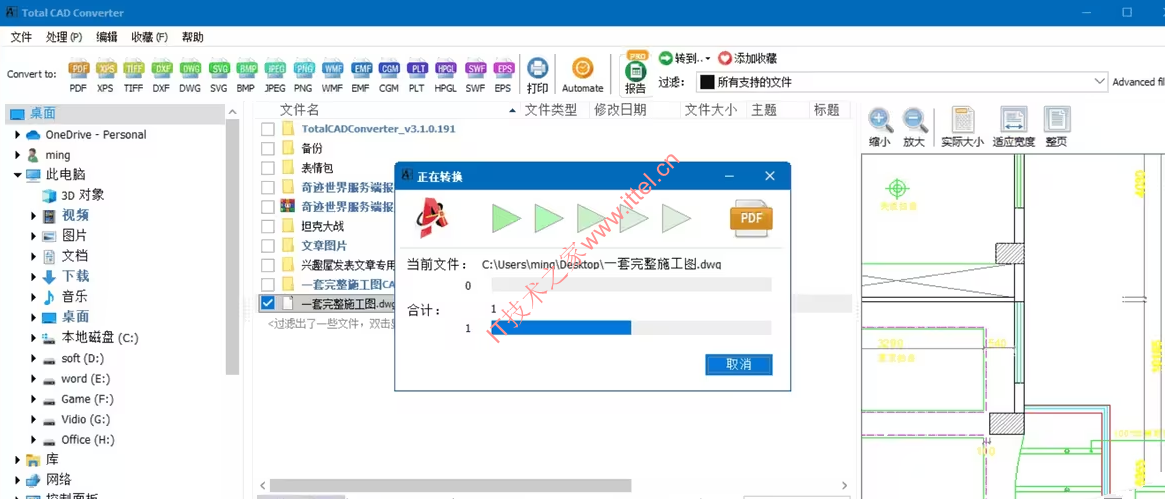
Task: Select PNG as target format
Action: coord(303,75)
